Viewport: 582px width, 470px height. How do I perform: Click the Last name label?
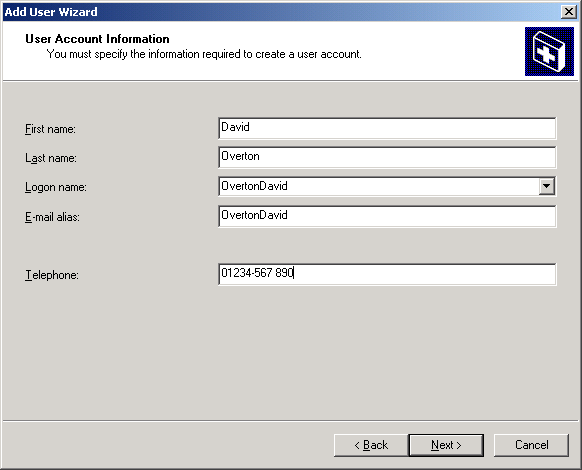51,158
